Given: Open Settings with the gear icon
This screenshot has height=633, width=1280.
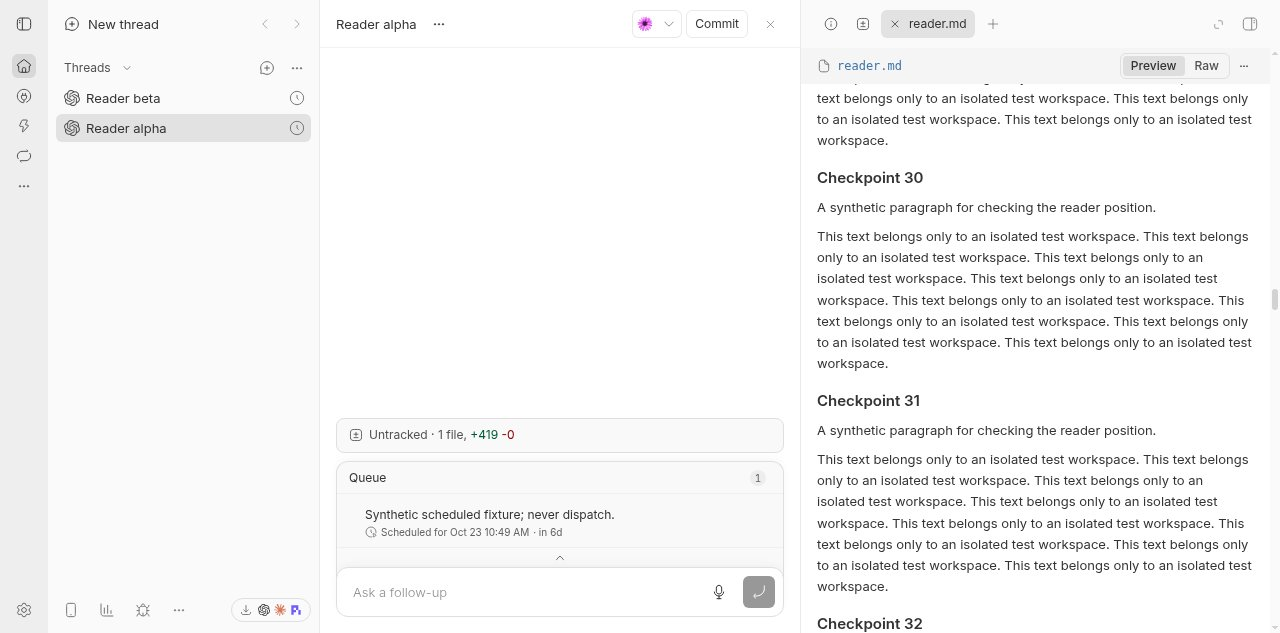Looking at the screenshot, I should point(24,610).
